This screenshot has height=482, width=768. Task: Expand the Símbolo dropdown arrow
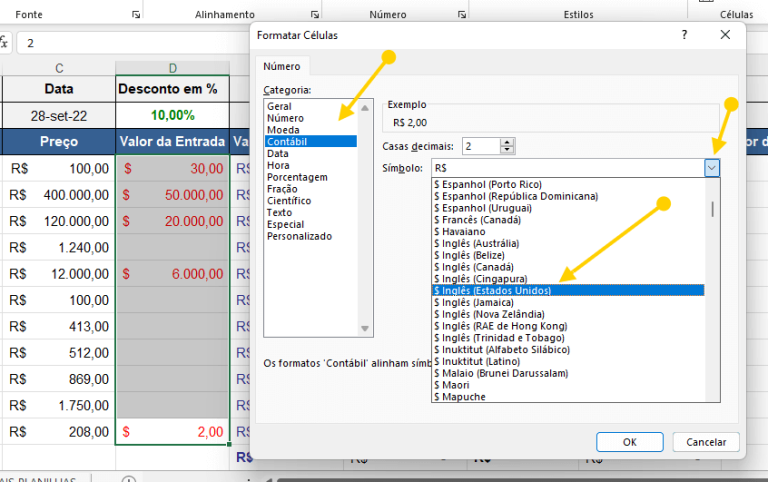711,168
